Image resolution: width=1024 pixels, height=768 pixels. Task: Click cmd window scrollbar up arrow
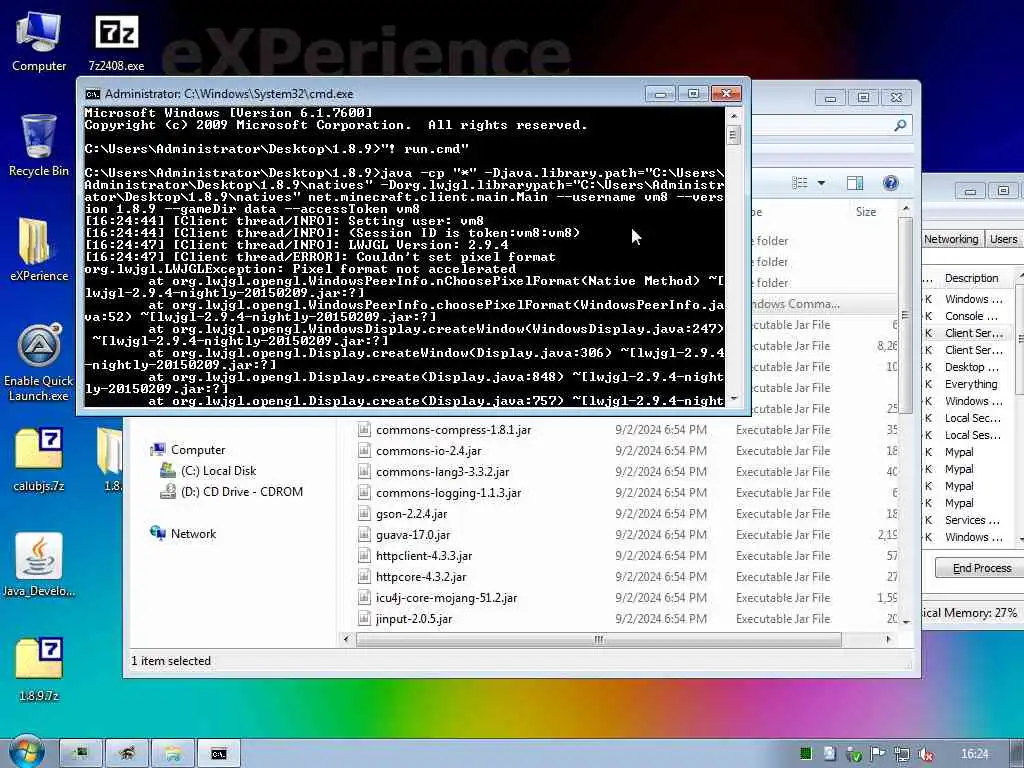tap(733, 116)
